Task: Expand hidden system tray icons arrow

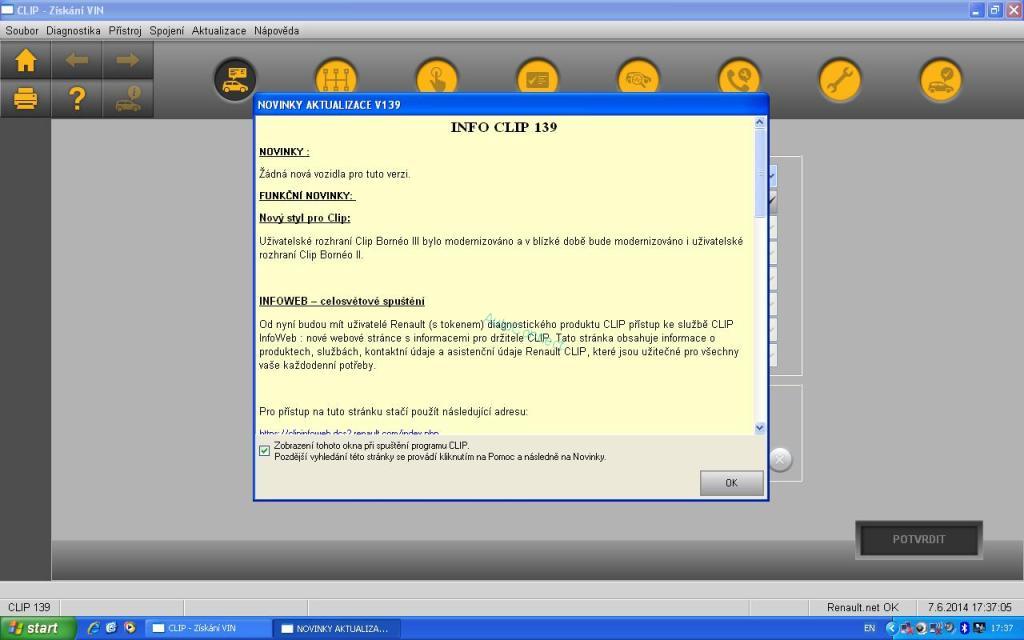Action: point(891,628)
